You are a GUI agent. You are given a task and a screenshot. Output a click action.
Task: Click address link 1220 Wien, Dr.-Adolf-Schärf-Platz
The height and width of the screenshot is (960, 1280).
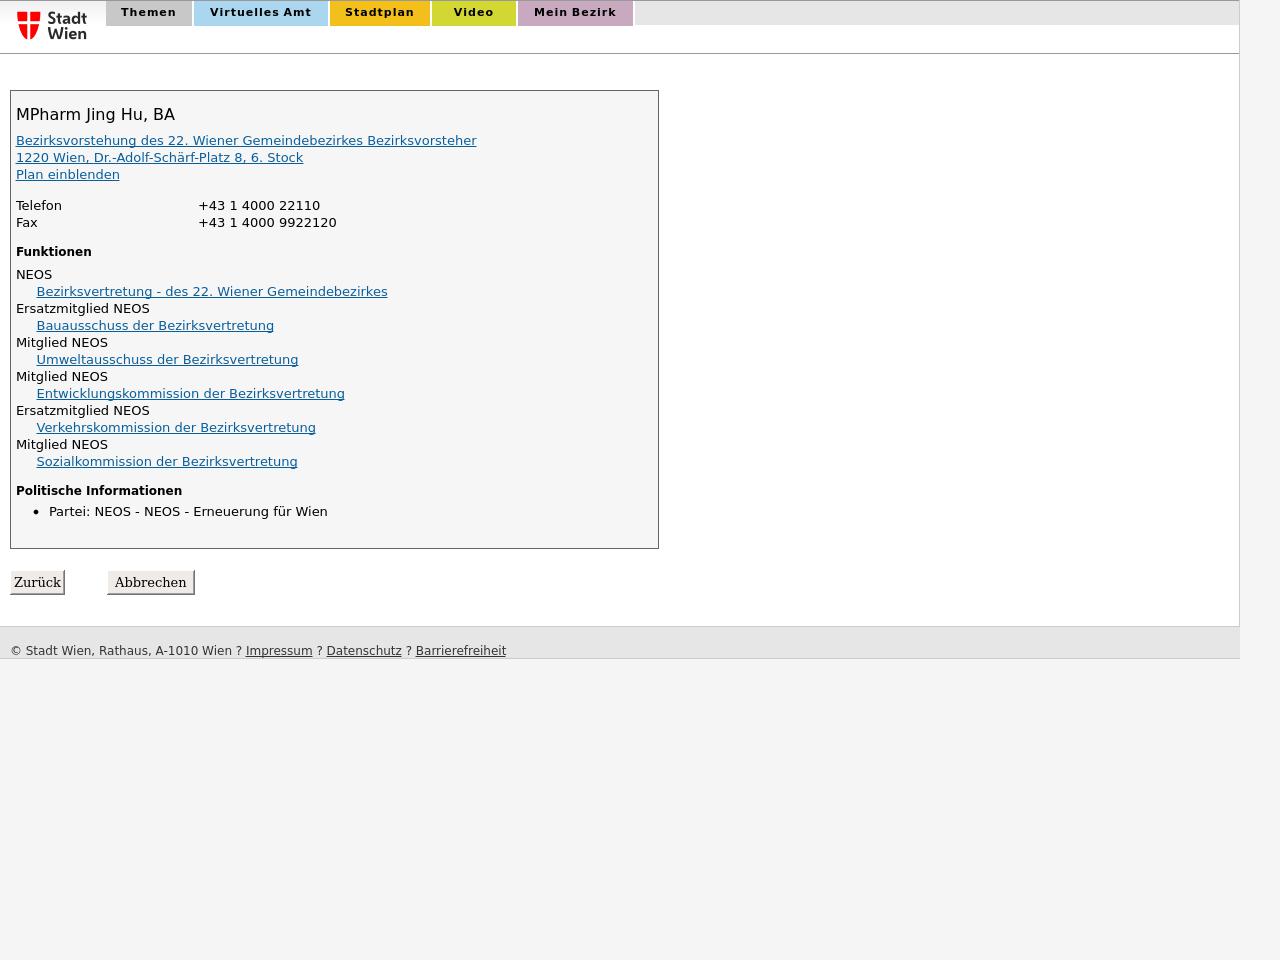click(159, 158)
